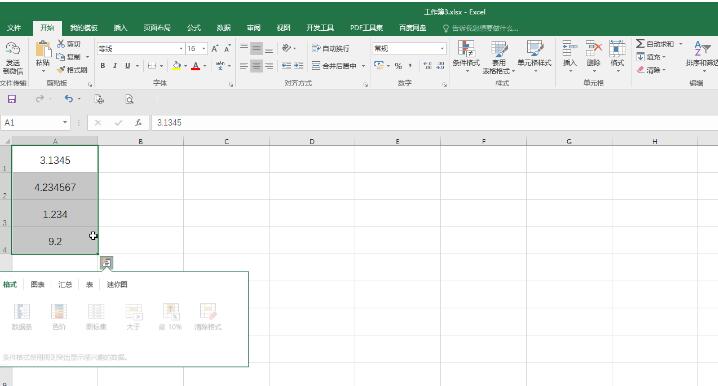Click the Print Preview magnifier icon

coord(129,99)
